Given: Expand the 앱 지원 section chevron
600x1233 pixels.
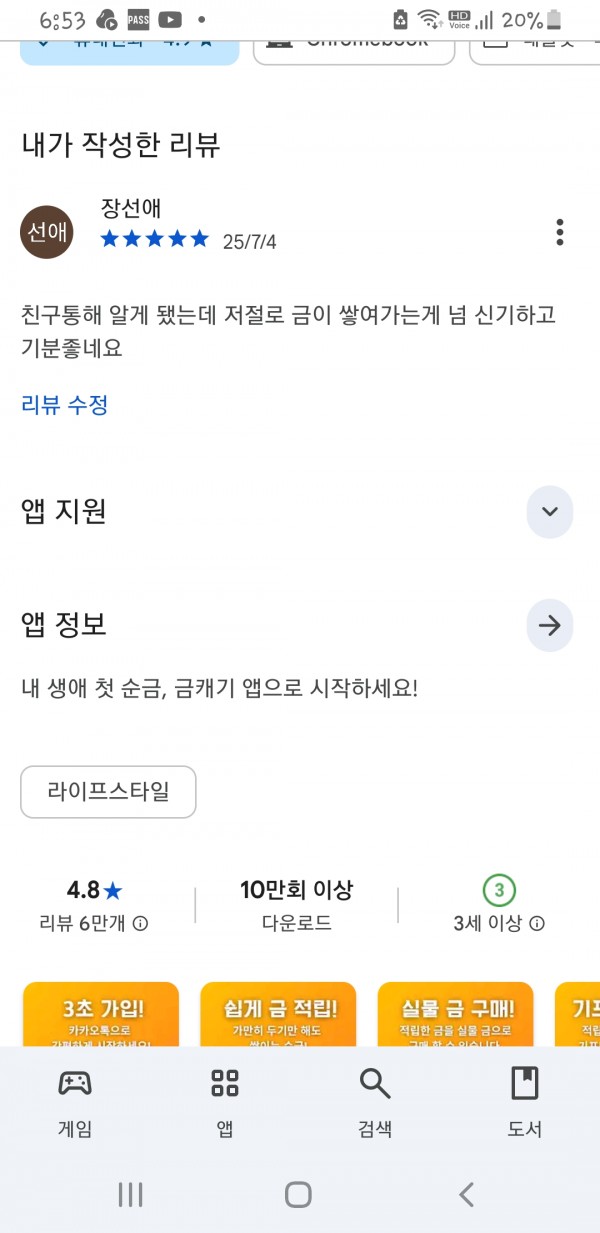Looking at the screenshot, I should tap(549, 512).
